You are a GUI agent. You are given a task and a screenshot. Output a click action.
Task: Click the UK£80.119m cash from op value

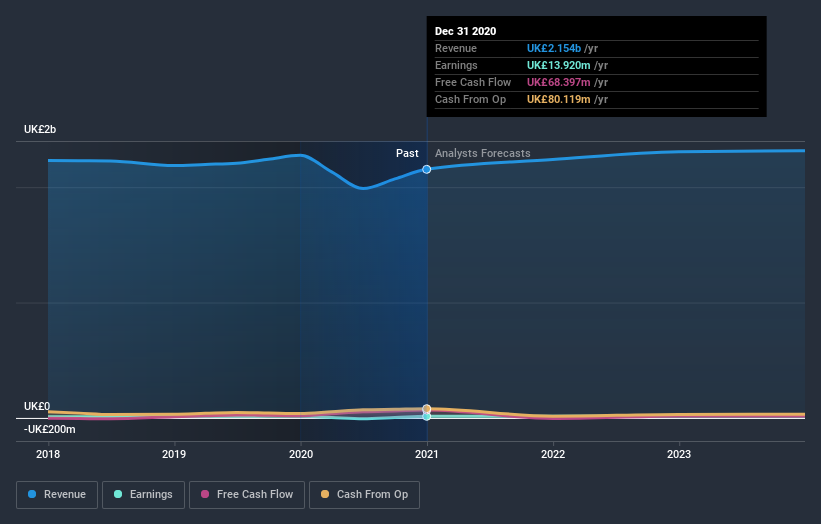tap(559, 99)
